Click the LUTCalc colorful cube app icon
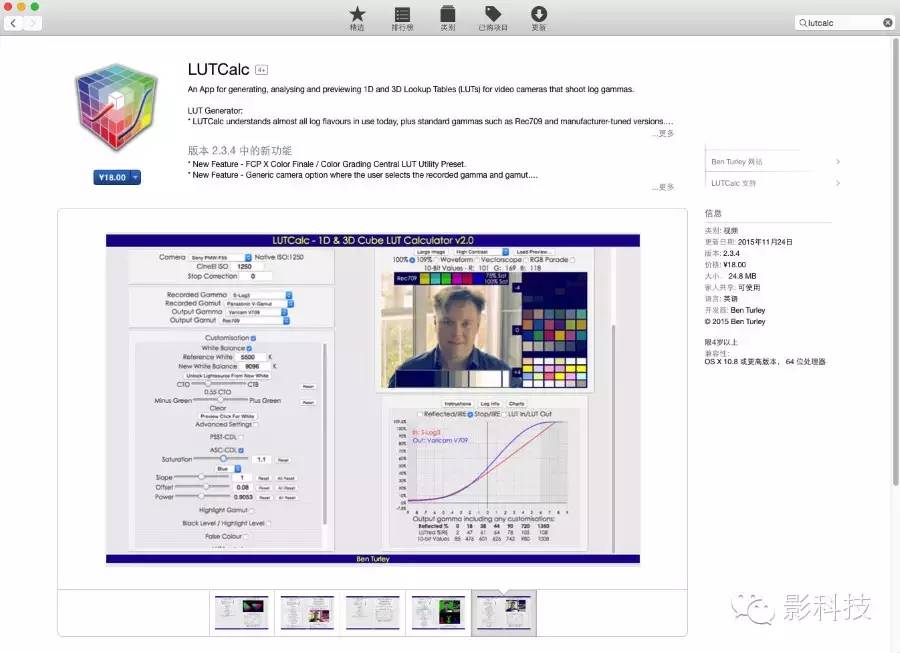The width and height of the screenshot is (900, 653). (x=117, y=110)
